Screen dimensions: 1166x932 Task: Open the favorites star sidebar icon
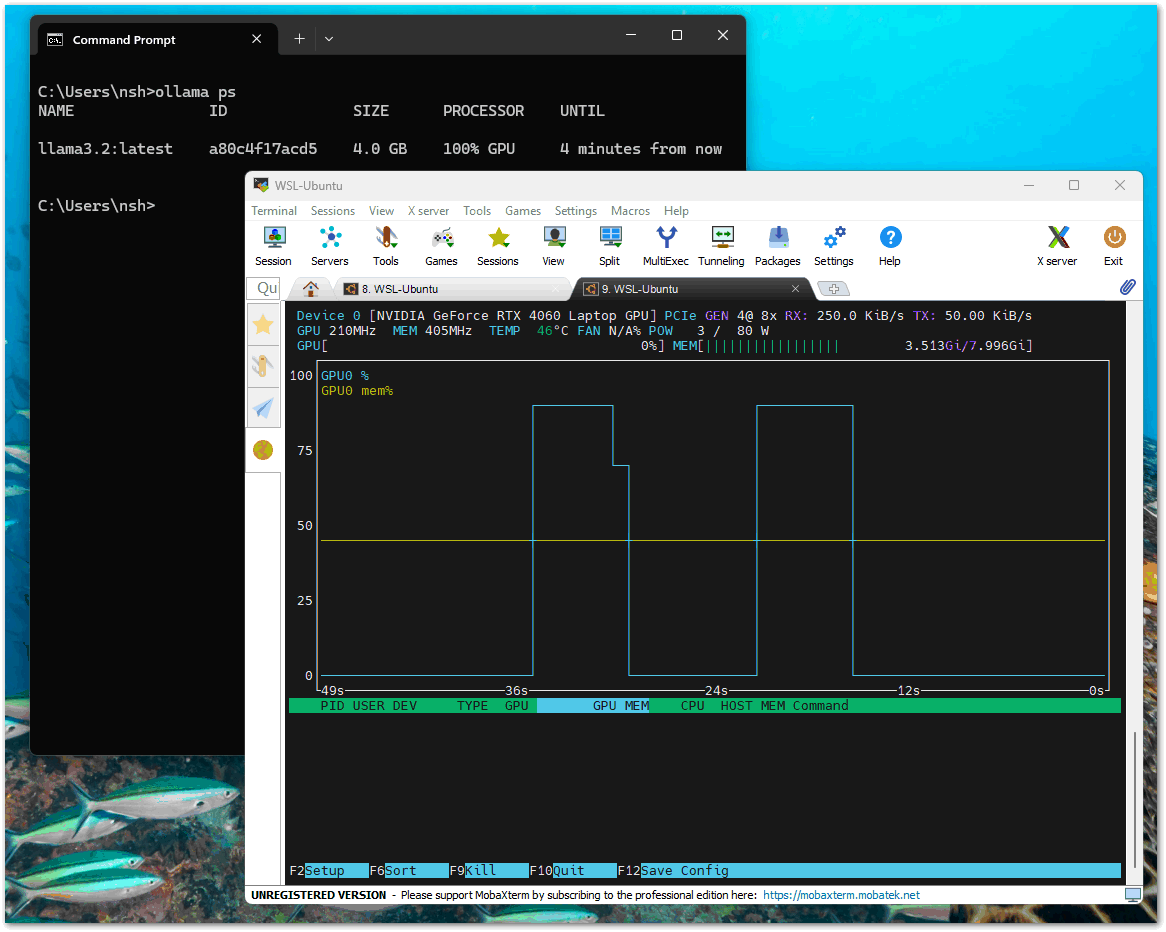tap(263, 324)
